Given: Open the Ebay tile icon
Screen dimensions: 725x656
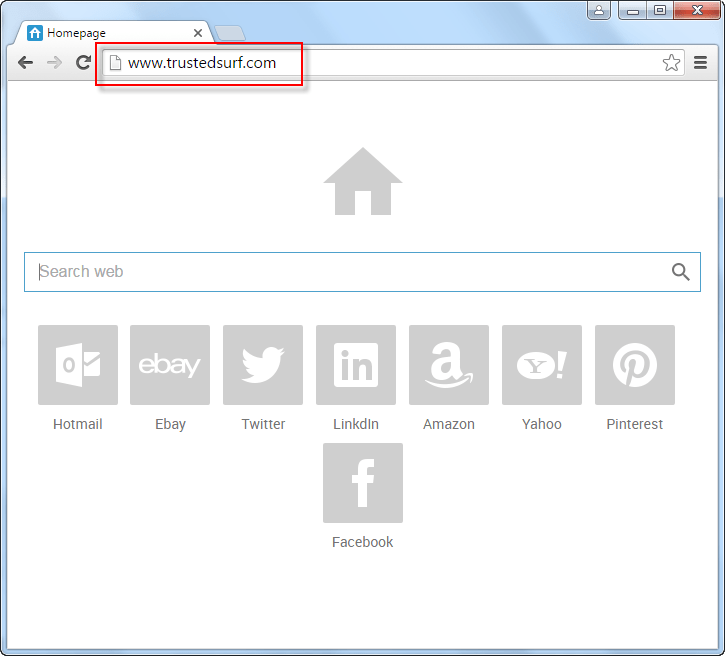Looking at the screenshot, I should coord(170,365).
